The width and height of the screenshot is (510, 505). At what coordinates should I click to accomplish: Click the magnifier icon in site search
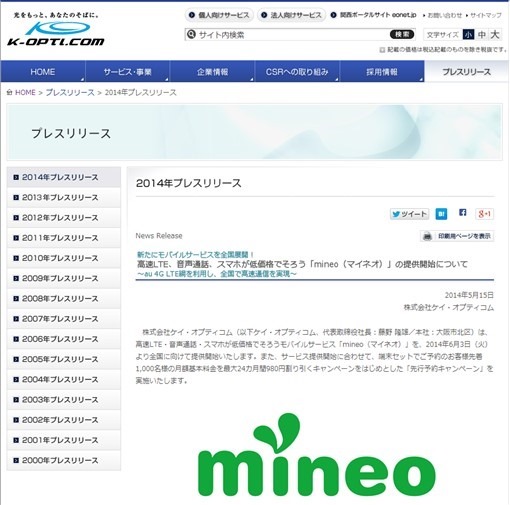pos(191,34)
